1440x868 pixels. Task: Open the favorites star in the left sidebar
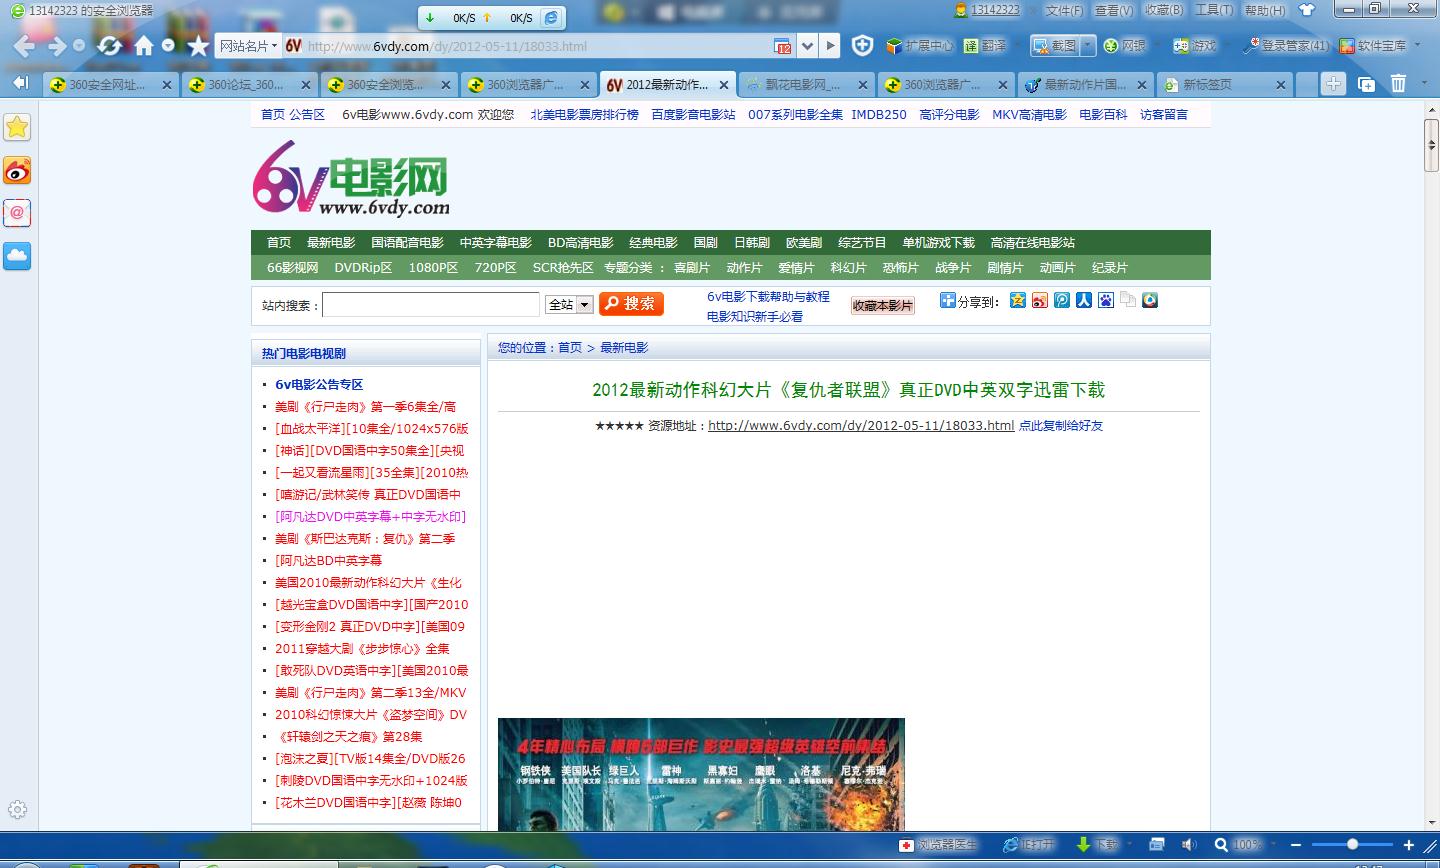click(x=17, y=127)
